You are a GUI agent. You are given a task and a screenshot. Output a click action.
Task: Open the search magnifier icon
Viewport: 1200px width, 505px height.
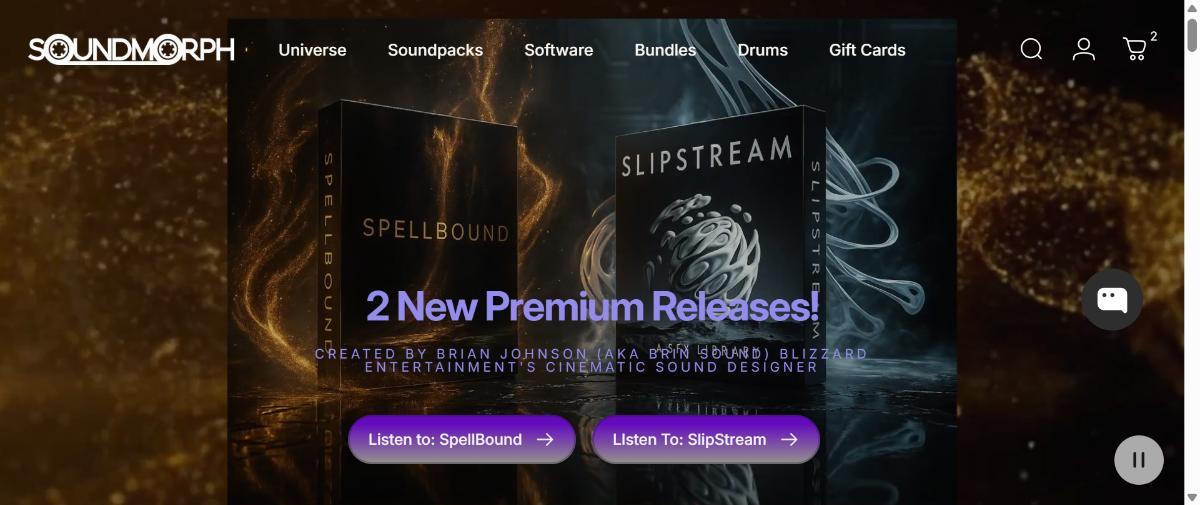point(1031,49)
